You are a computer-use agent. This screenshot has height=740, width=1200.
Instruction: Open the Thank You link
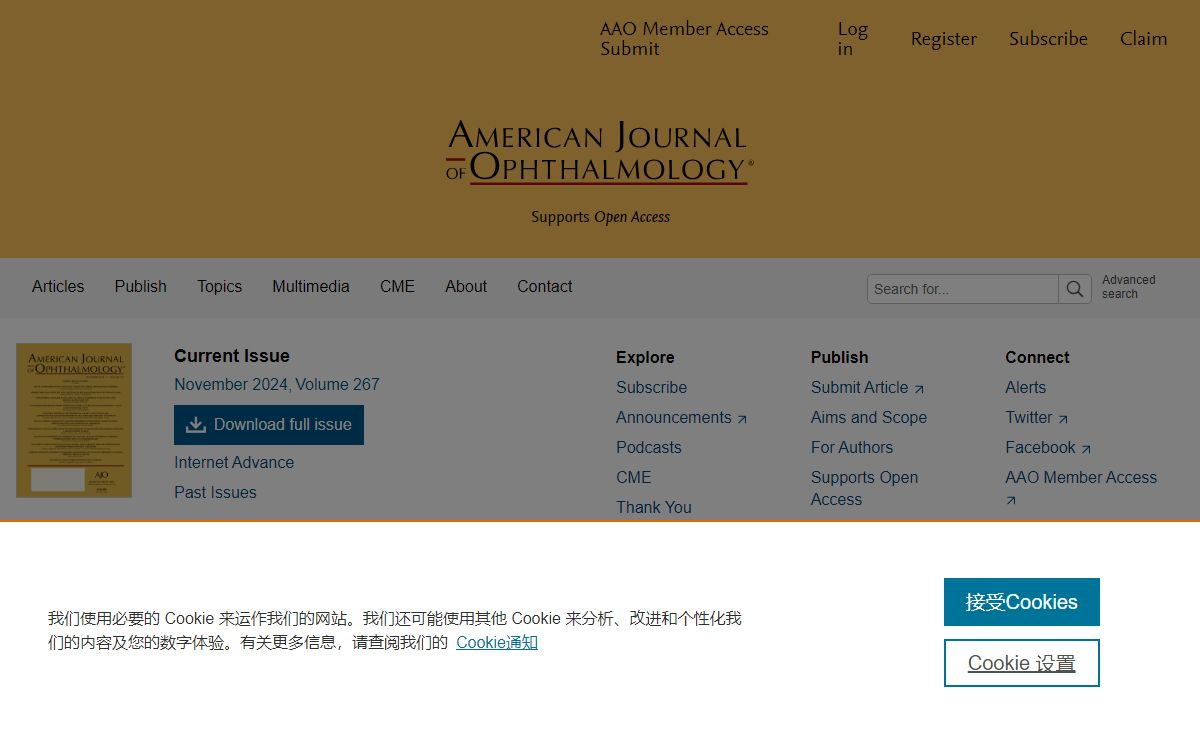tap(654, 507)
